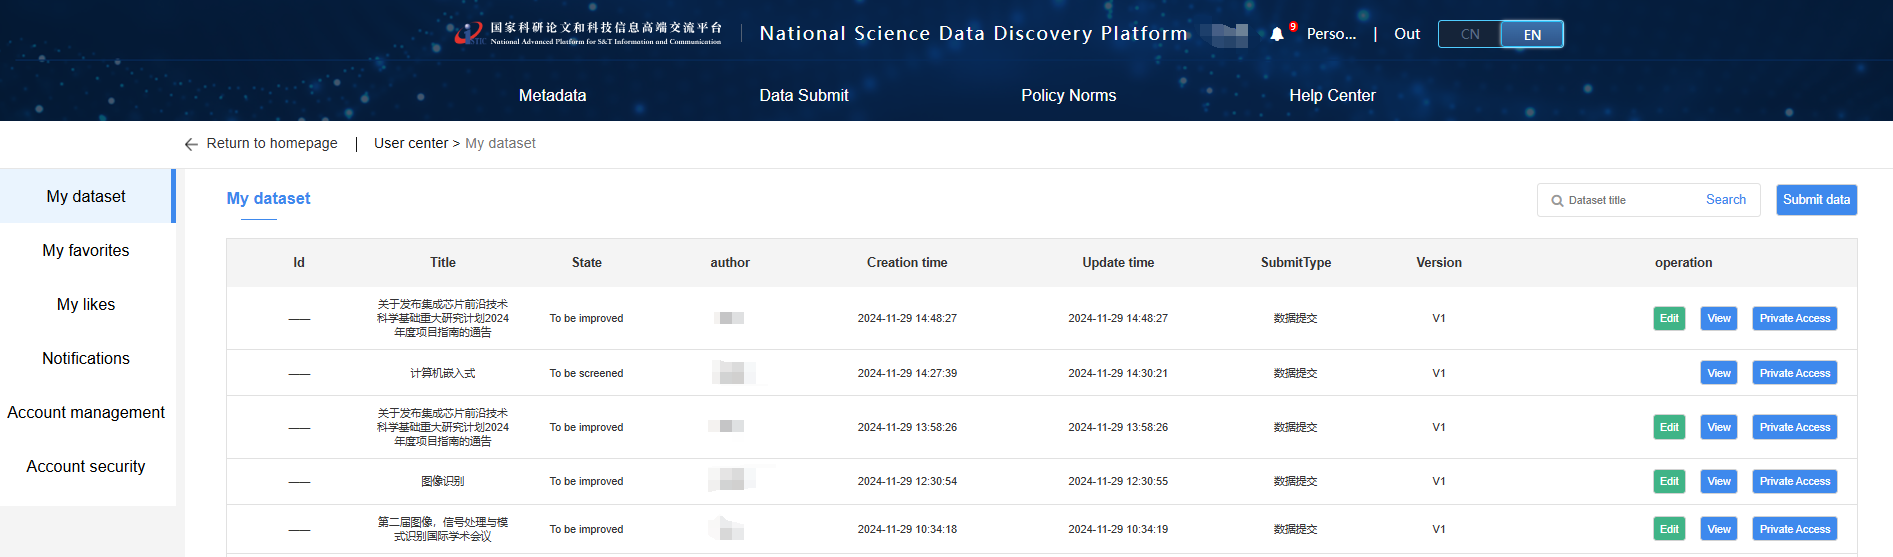1893x557 pixels.
Task: Open the Data Submit menu
Action: [x=803, y=96]
